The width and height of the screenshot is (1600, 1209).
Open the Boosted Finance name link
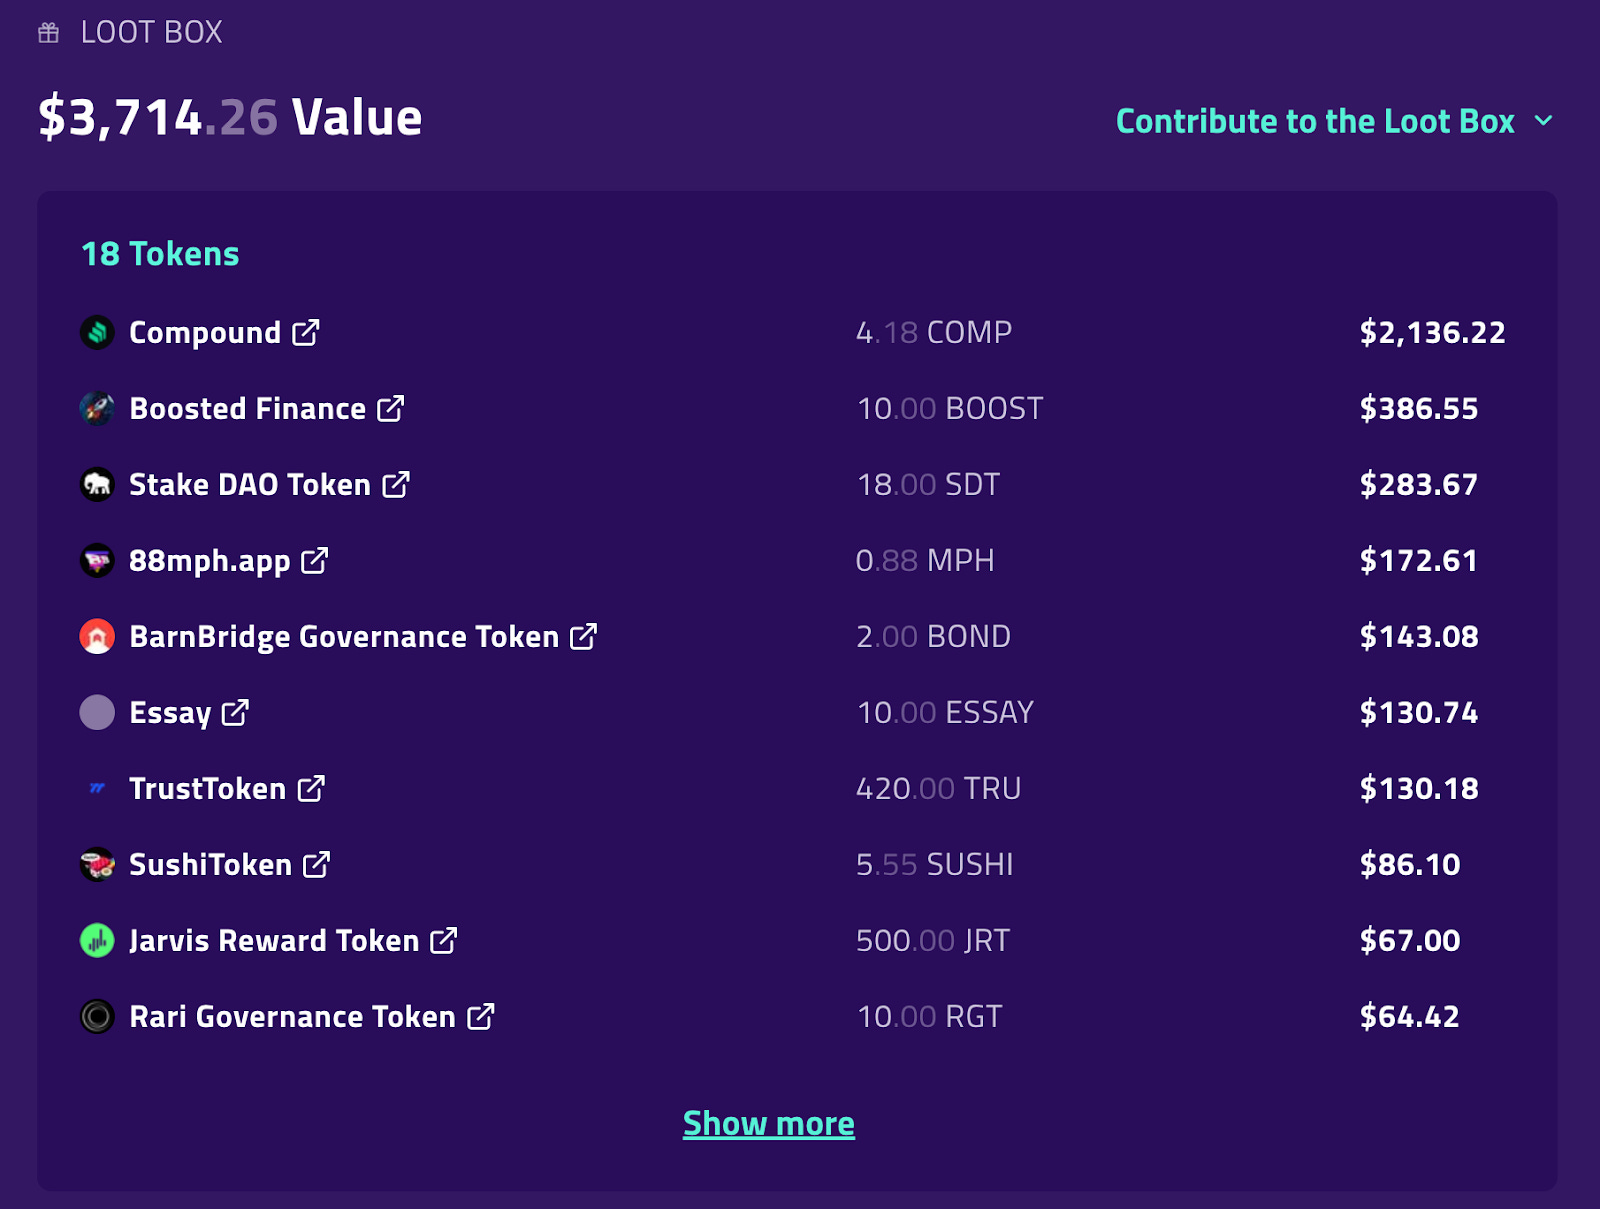pos(248,408)
